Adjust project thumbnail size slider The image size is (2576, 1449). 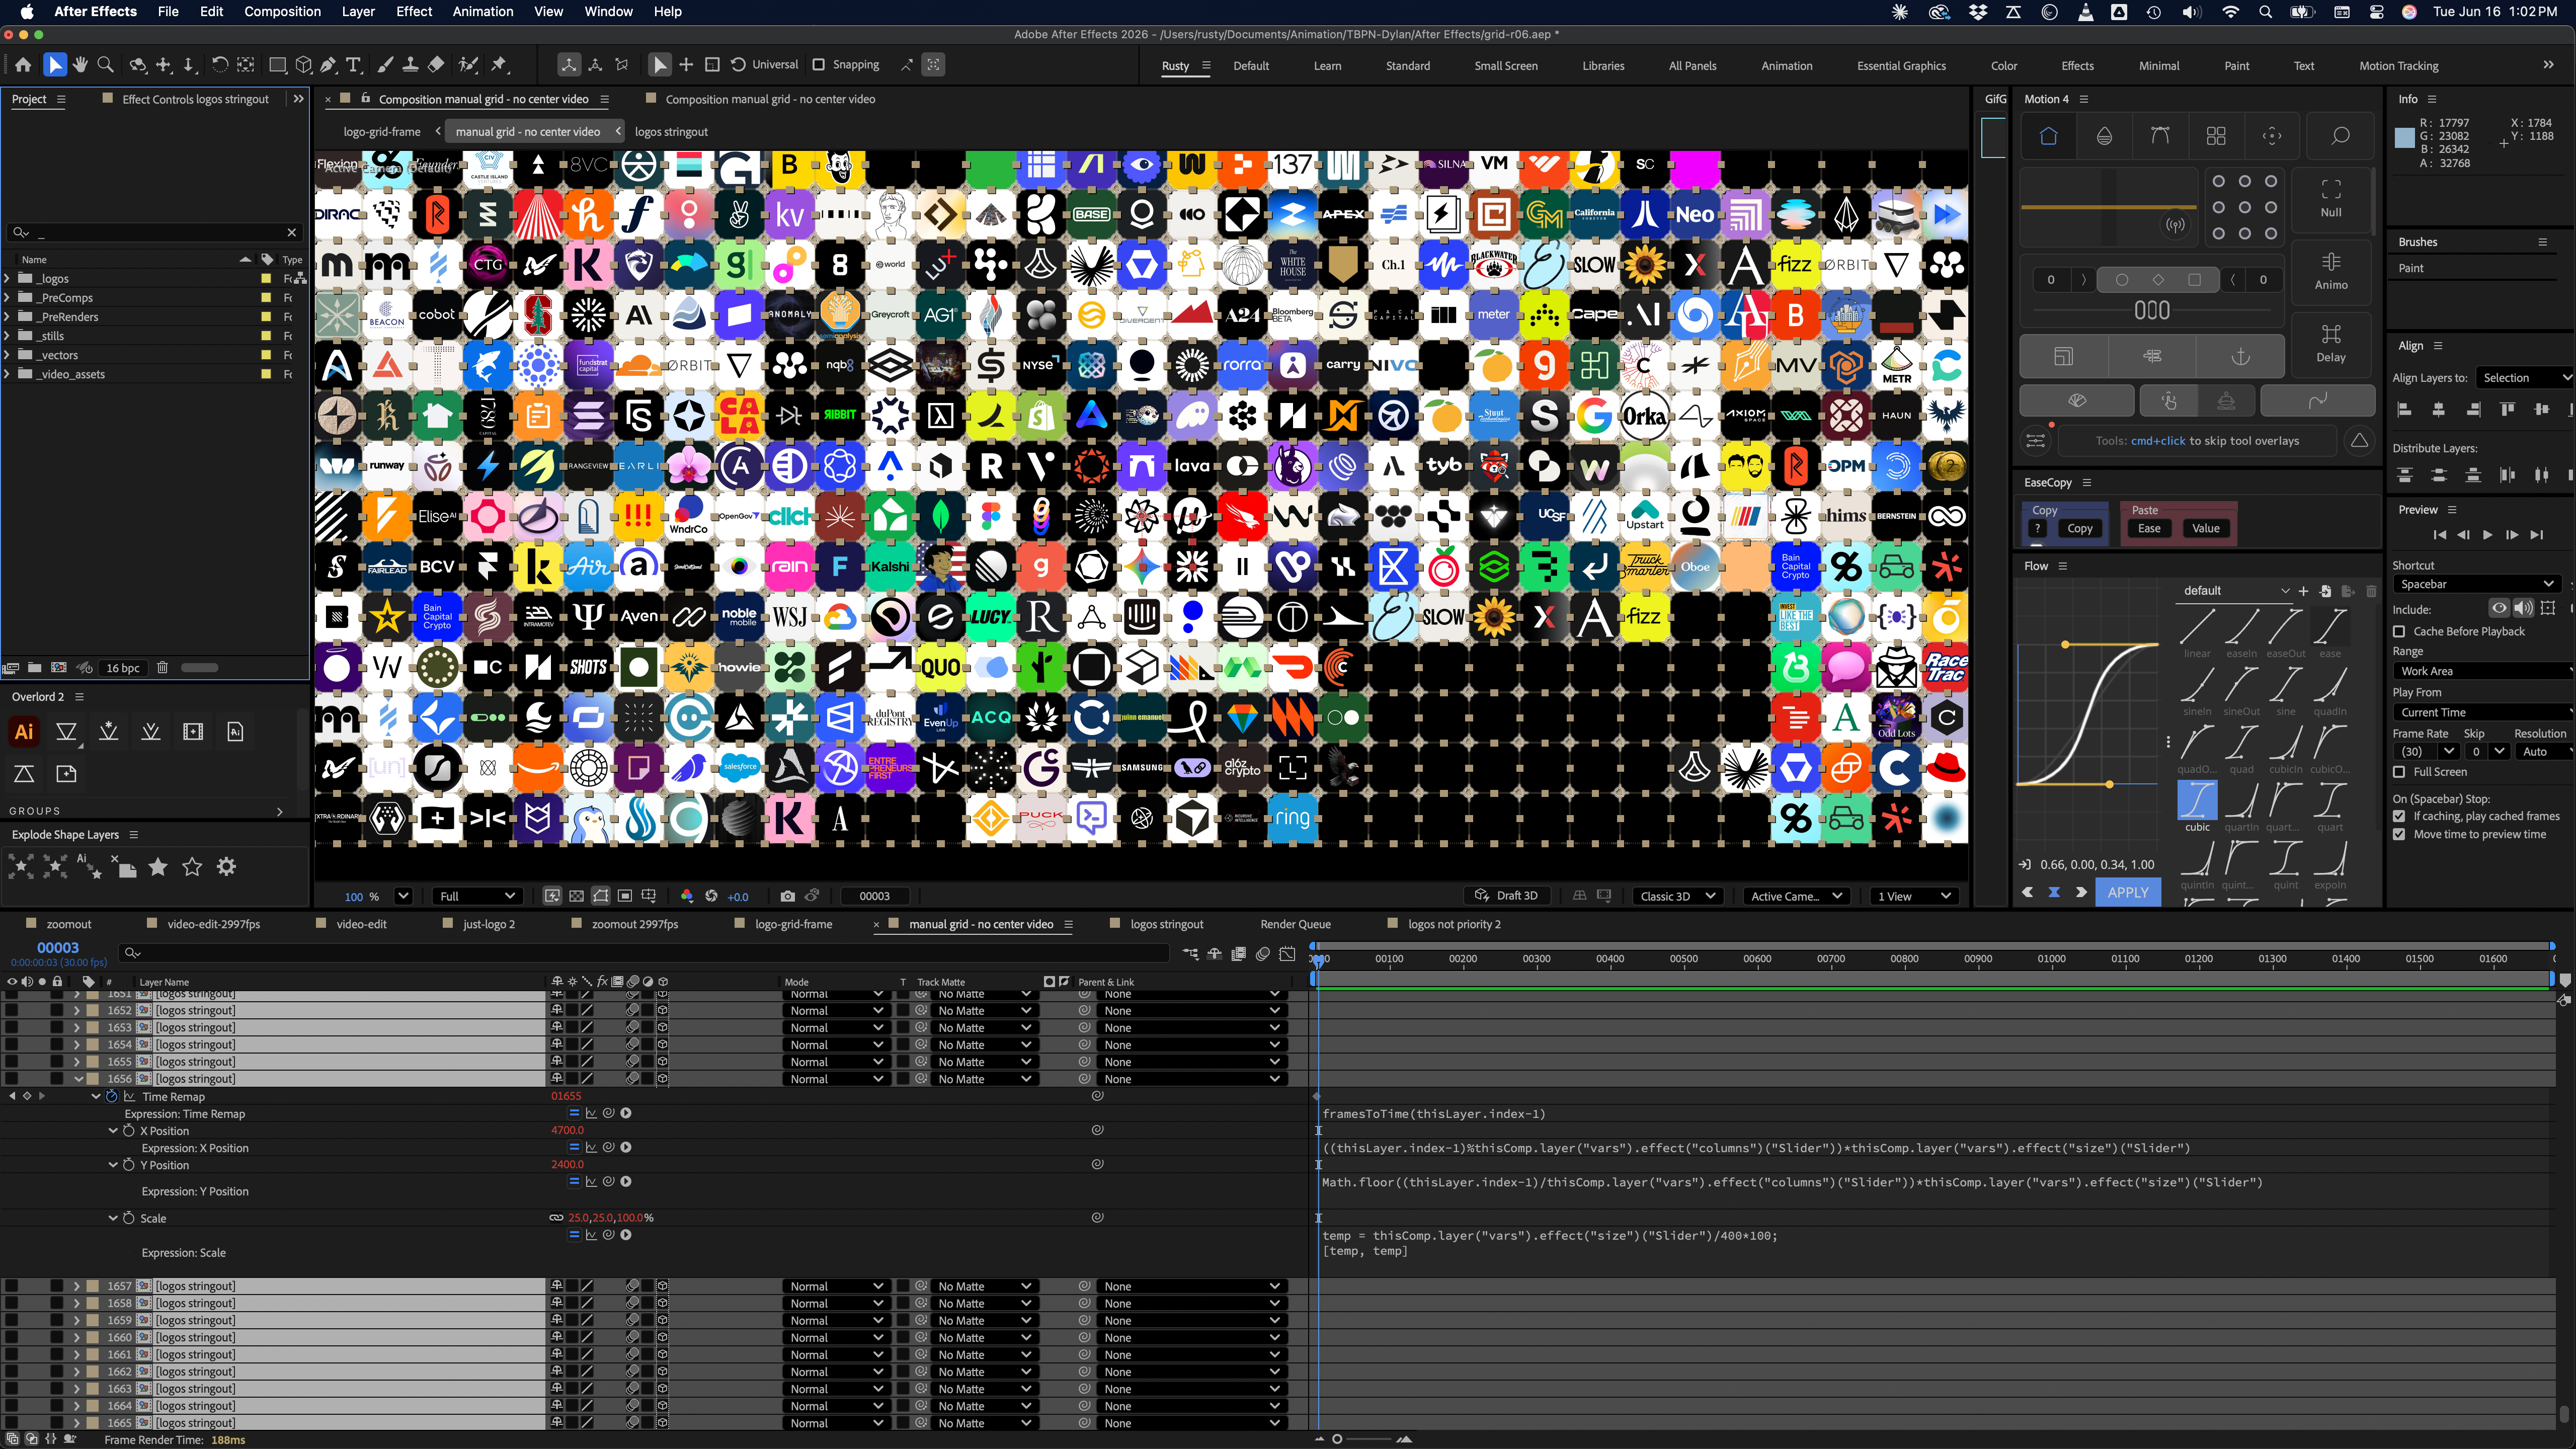[x=199, y=668]
